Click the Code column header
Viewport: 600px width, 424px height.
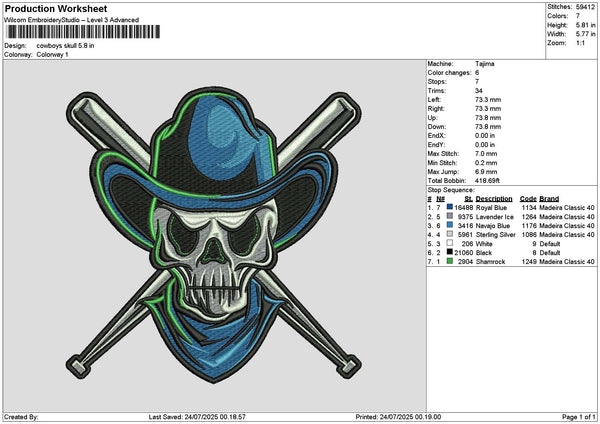click(x=529, y=198)
